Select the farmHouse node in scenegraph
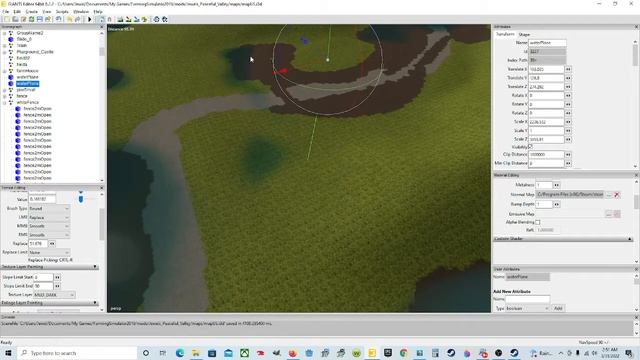640x360 pixels. (27, 71)
